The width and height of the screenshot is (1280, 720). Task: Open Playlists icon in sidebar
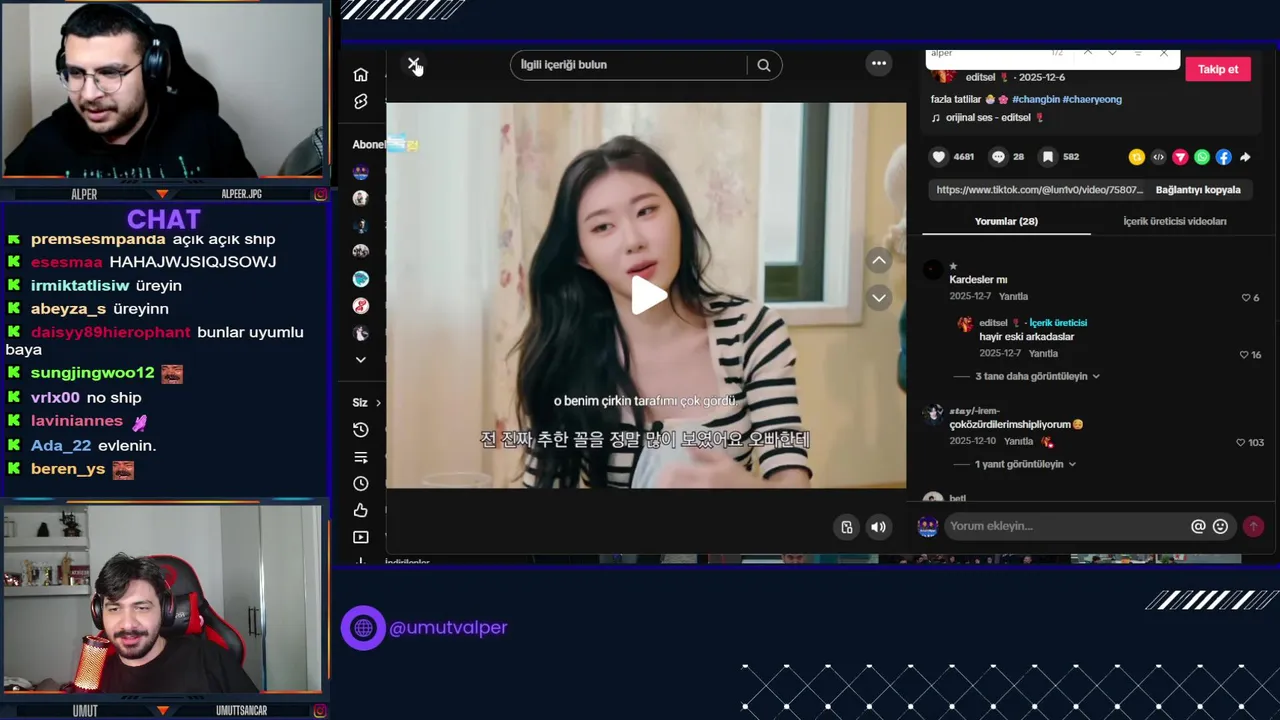(361, 457)
